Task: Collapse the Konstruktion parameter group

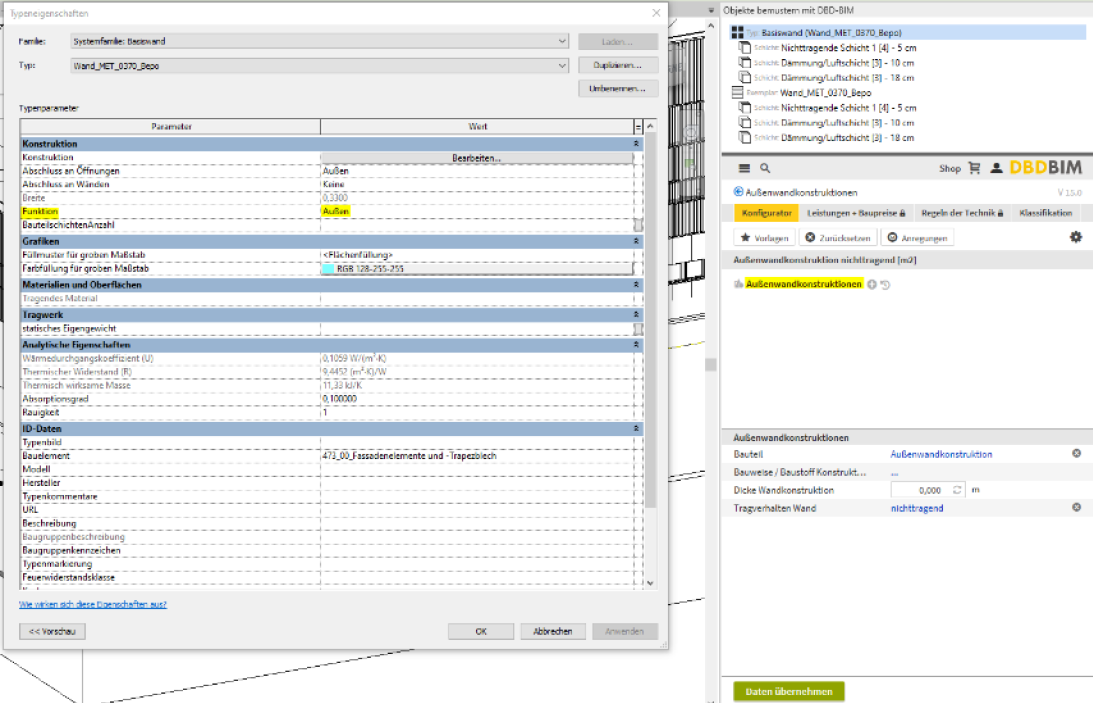Action: click(637, 144)
